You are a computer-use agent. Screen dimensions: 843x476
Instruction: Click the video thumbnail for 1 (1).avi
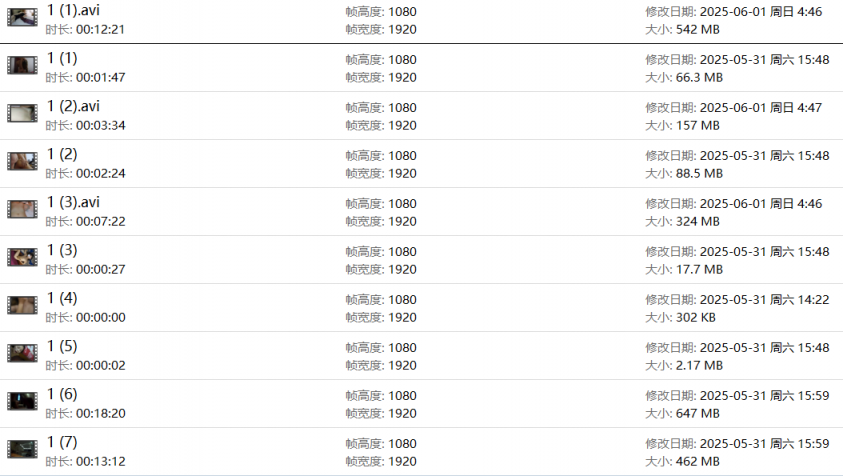(22, 17)
